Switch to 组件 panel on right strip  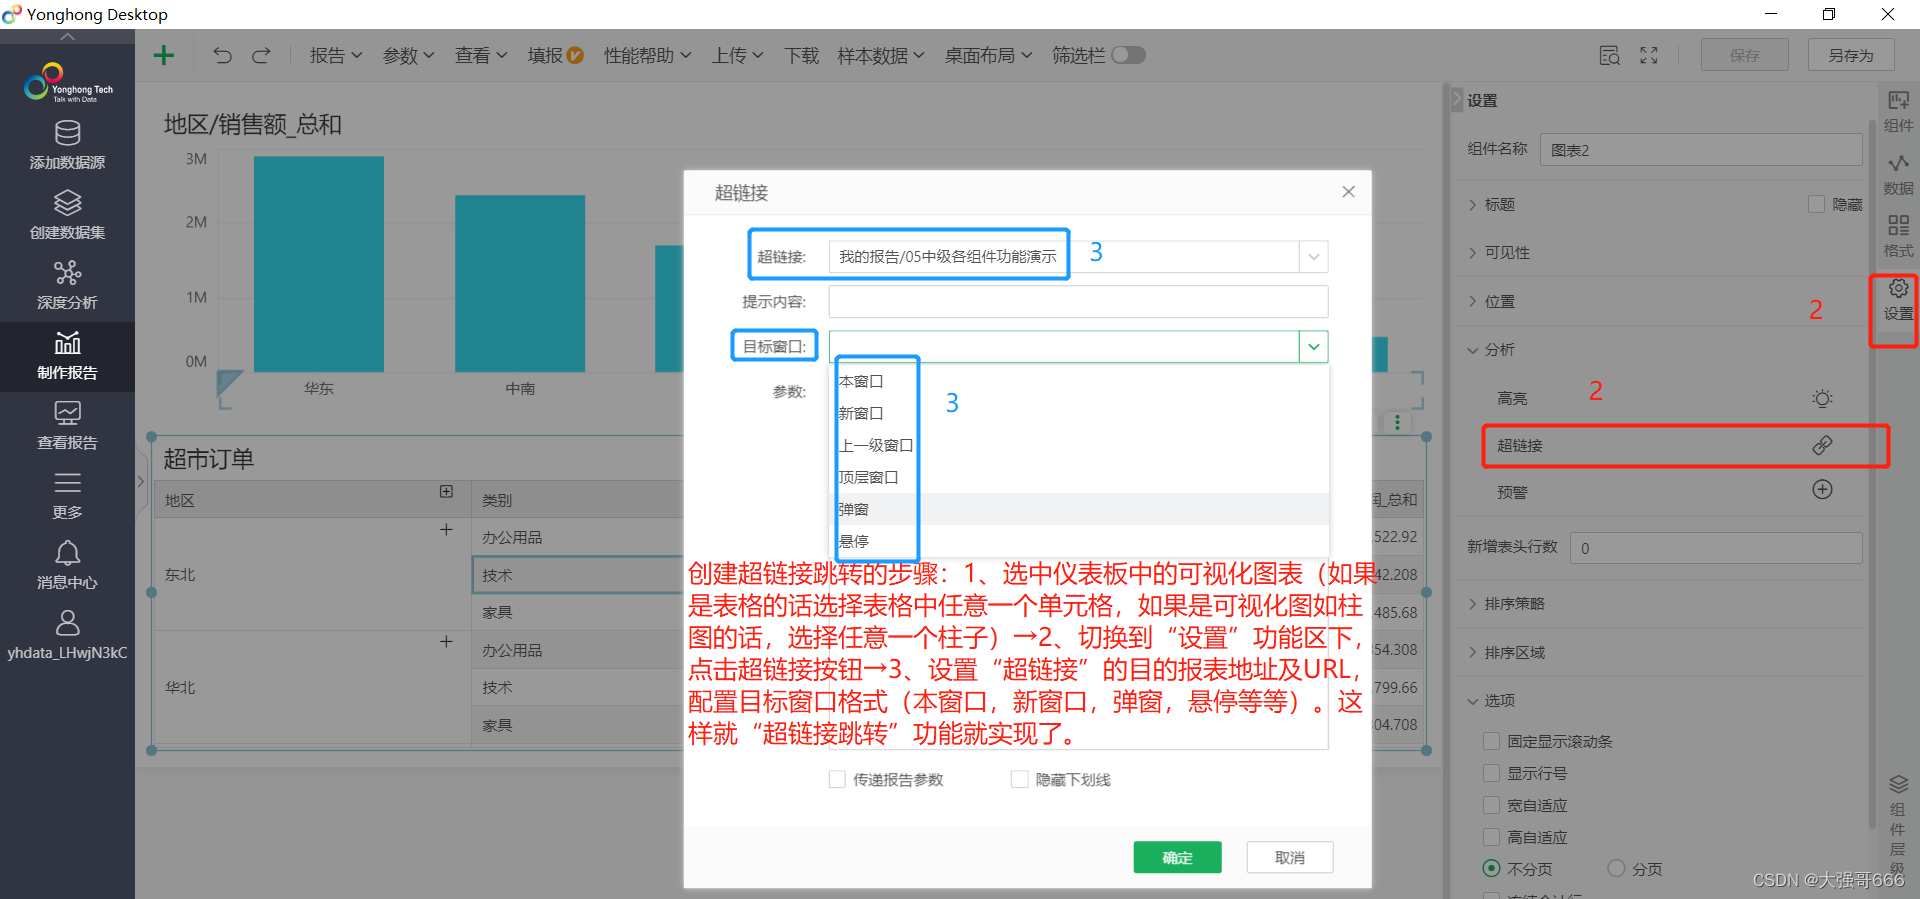coord(1898,111)
